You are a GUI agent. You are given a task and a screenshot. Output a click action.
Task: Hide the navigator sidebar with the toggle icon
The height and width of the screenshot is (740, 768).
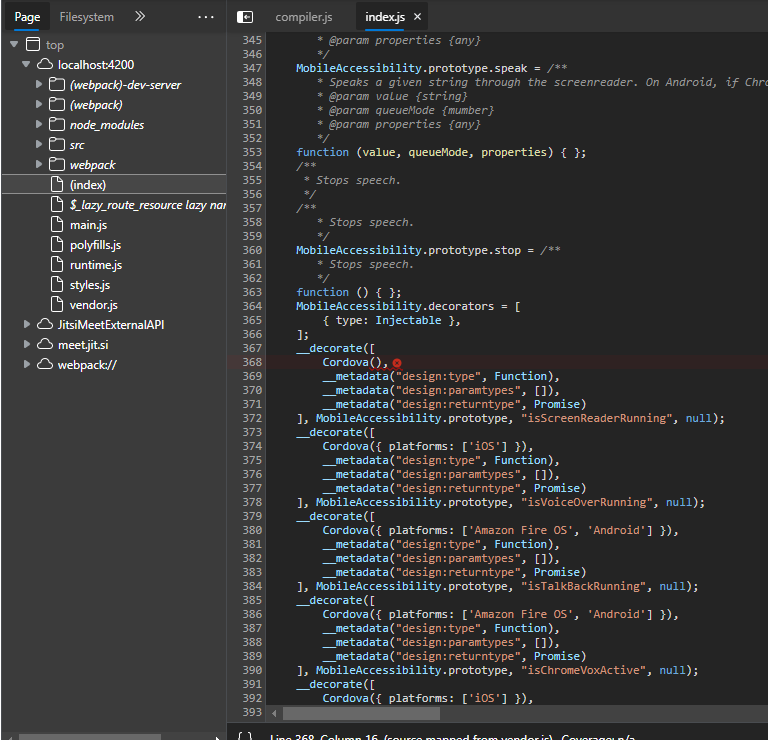[x=245, y=17]
